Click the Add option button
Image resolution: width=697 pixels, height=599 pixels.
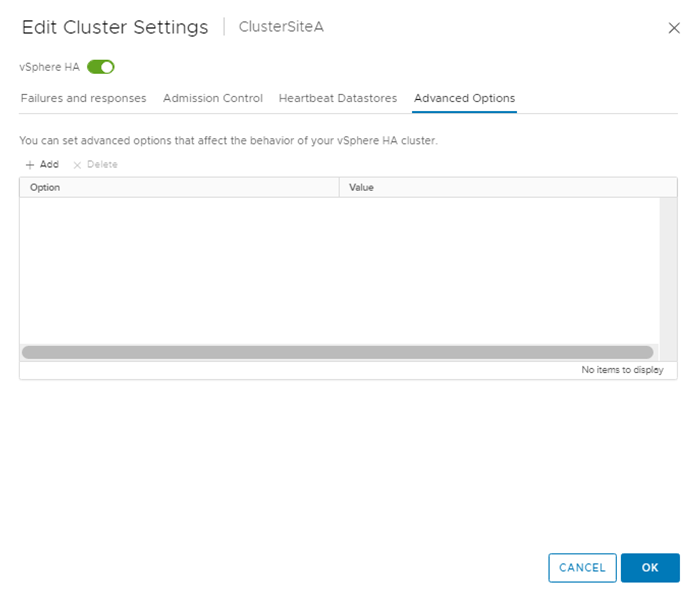(42, 164)
